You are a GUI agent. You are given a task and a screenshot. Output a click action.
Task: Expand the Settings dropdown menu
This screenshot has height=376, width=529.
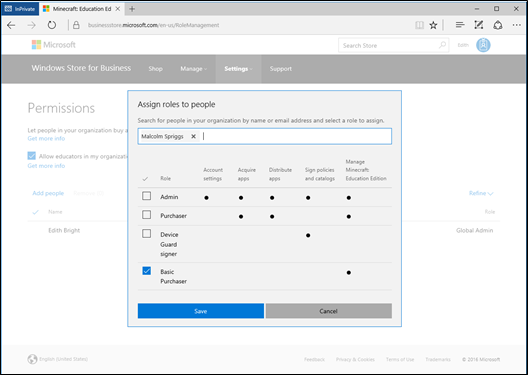point(238,69)
